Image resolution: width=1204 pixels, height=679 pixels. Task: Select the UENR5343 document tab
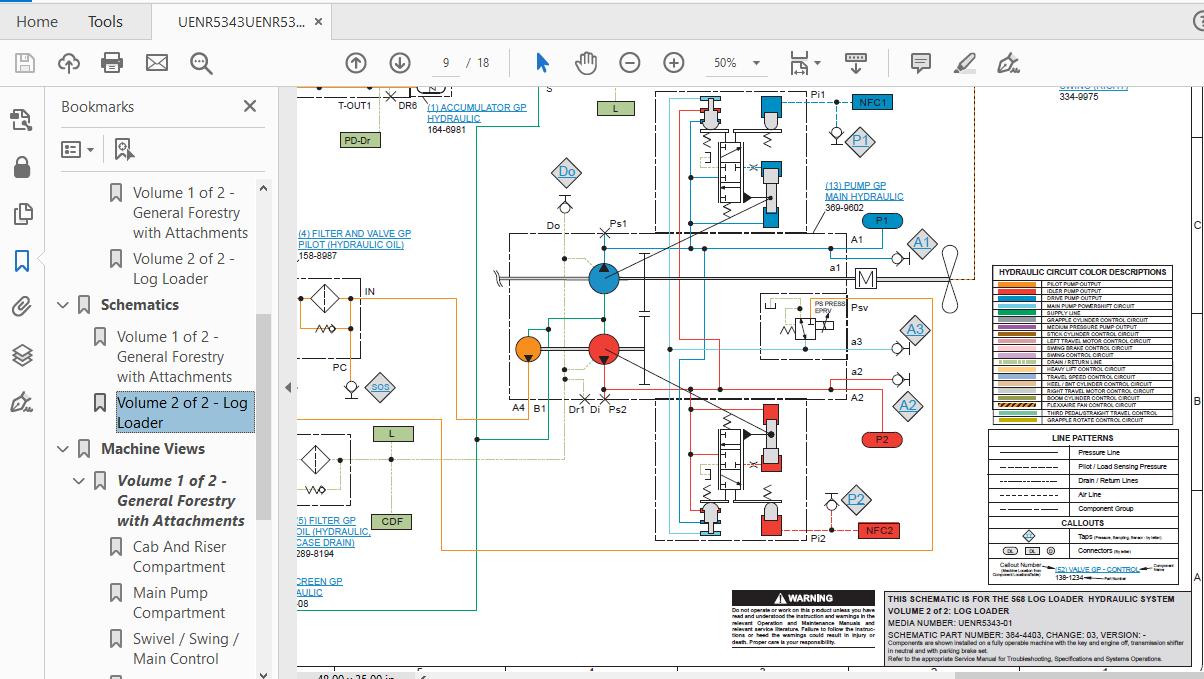[x=241, y=21]
